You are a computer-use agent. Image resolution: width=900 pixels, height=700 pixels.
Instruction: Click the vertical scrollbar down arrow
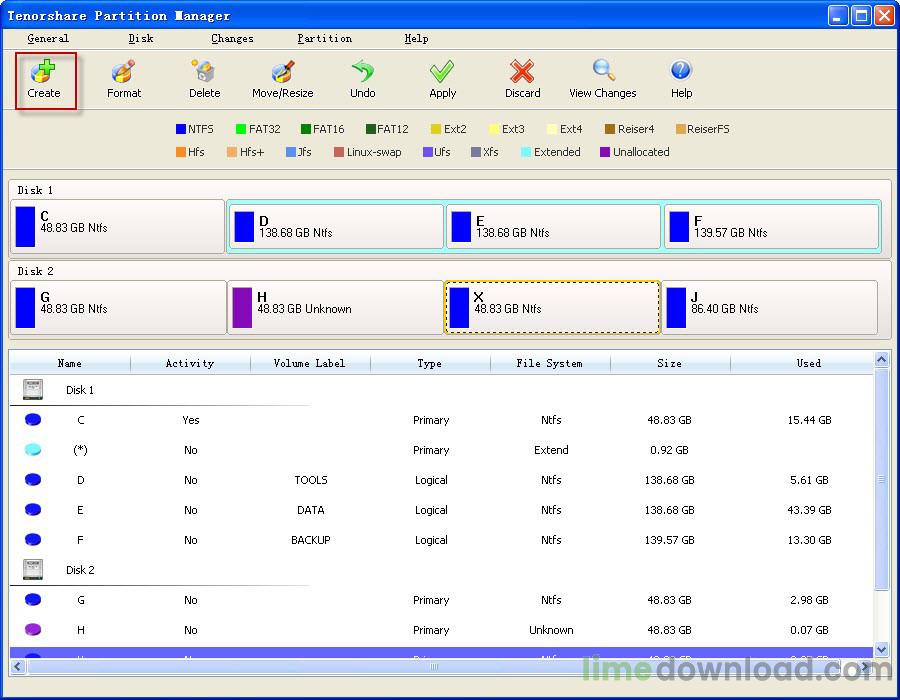[881, 649]
